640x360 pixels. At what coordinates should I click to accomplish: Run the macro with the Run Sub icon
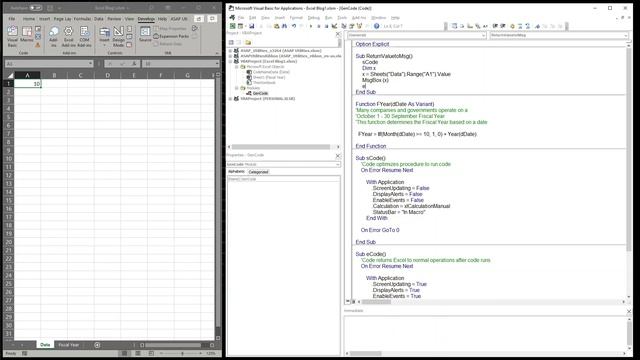click(311, 26)
